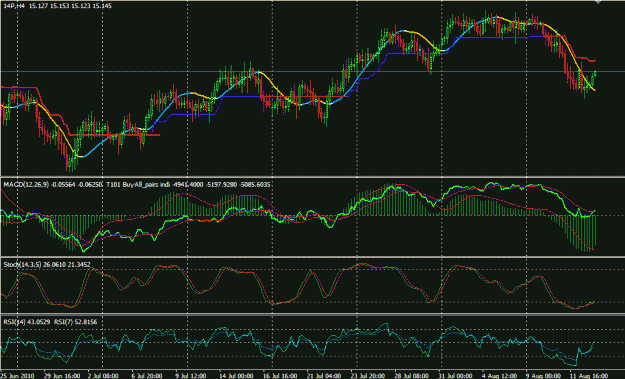
Task: Click the 9 Jul 12:00 time label
Action: (x=190, y=376)
